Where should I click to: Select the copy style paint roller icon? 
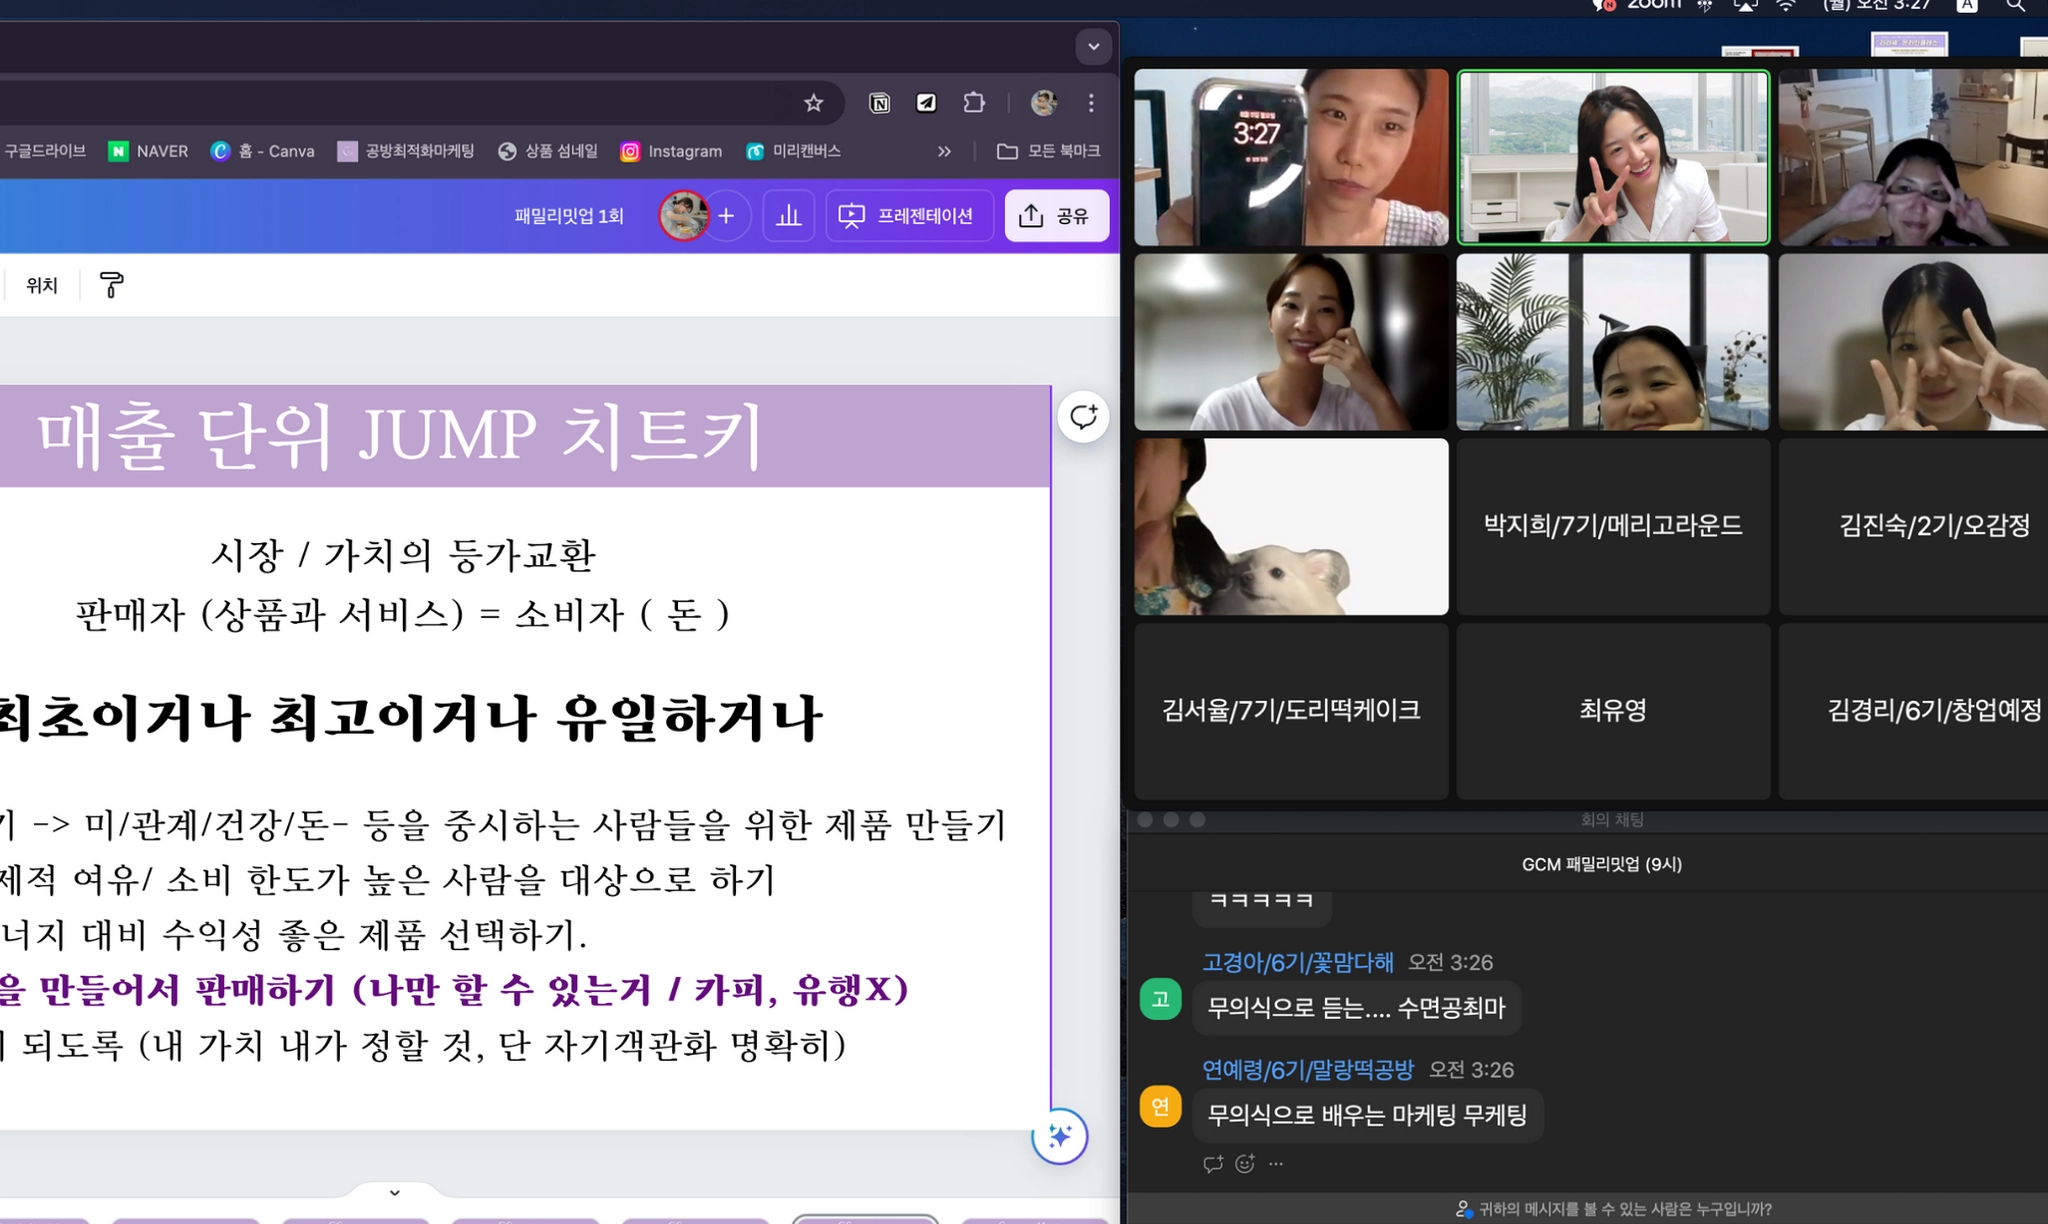[112, 286]
